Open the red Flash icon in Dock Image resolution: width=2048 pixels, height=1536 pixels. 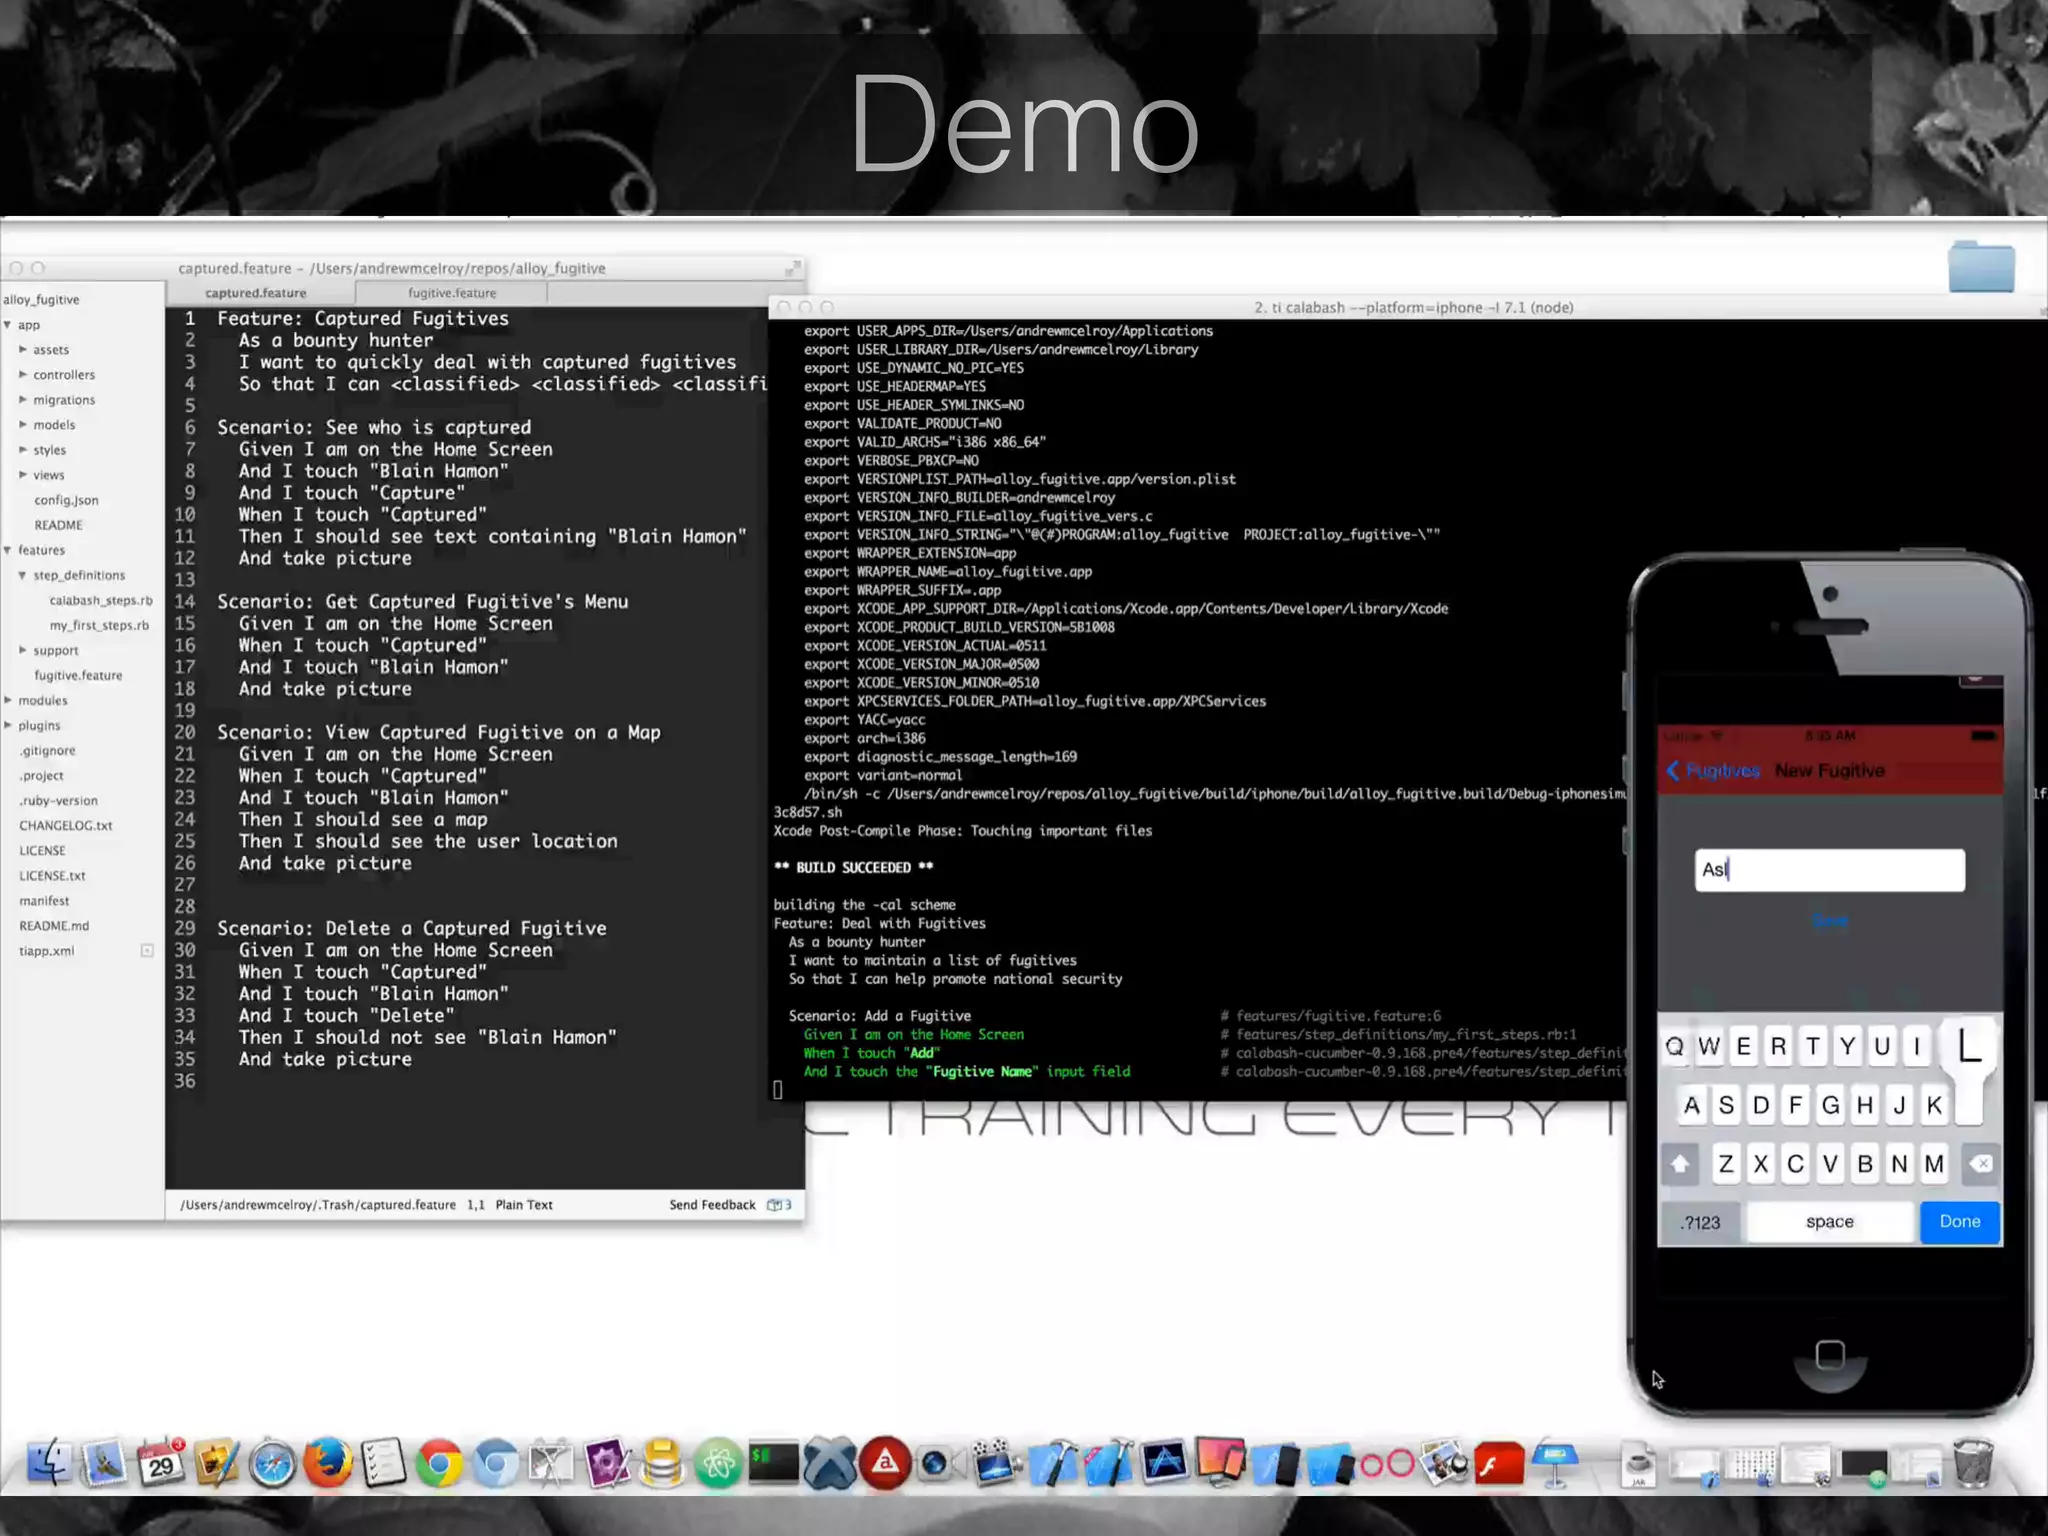pyautogui.click(x=1499, y=1465)
